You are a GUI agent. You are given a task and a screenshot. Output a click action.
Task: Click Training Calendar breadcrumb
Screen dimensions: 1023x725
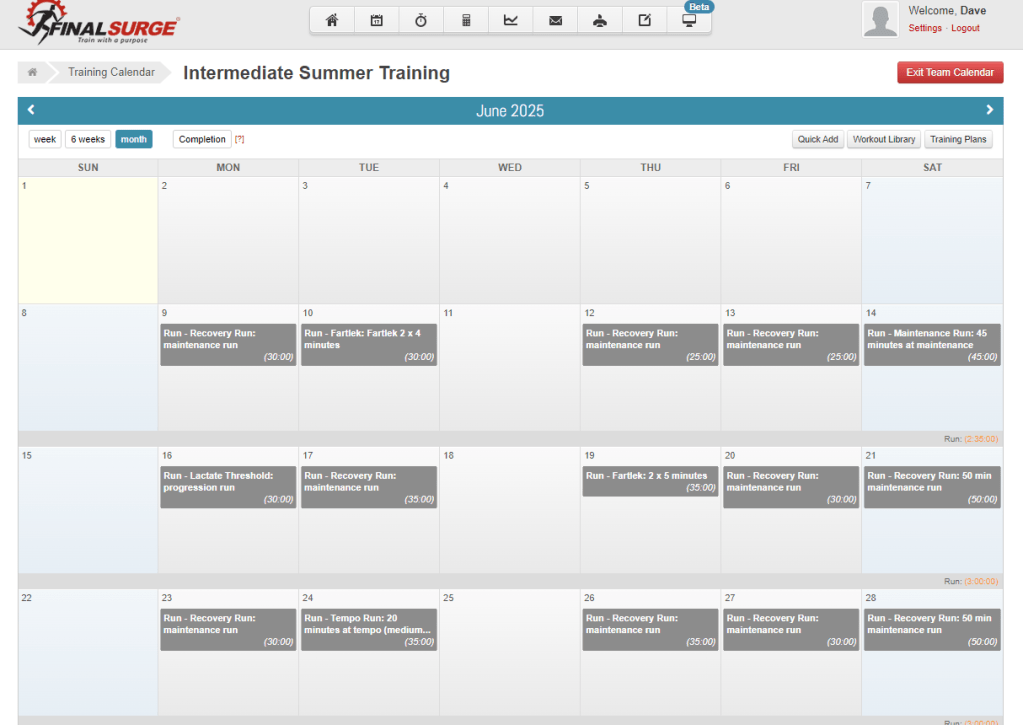111,73
